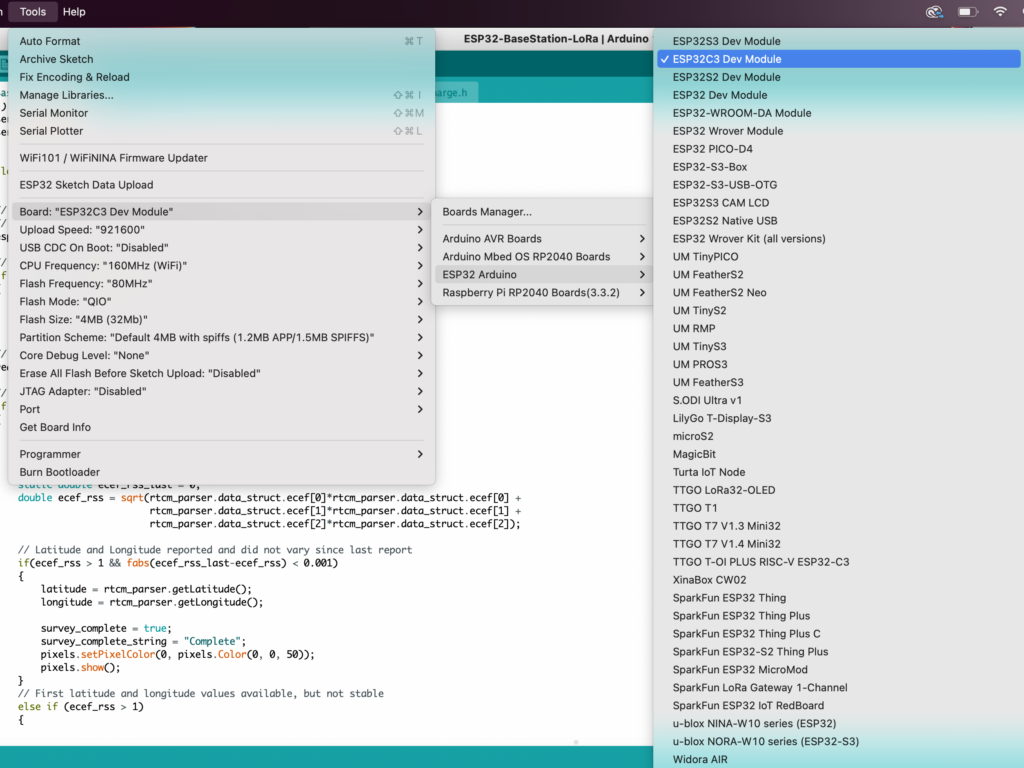Expand the Upload Speed: "921600" submenu
The image size is (1024, 768).
221,230
